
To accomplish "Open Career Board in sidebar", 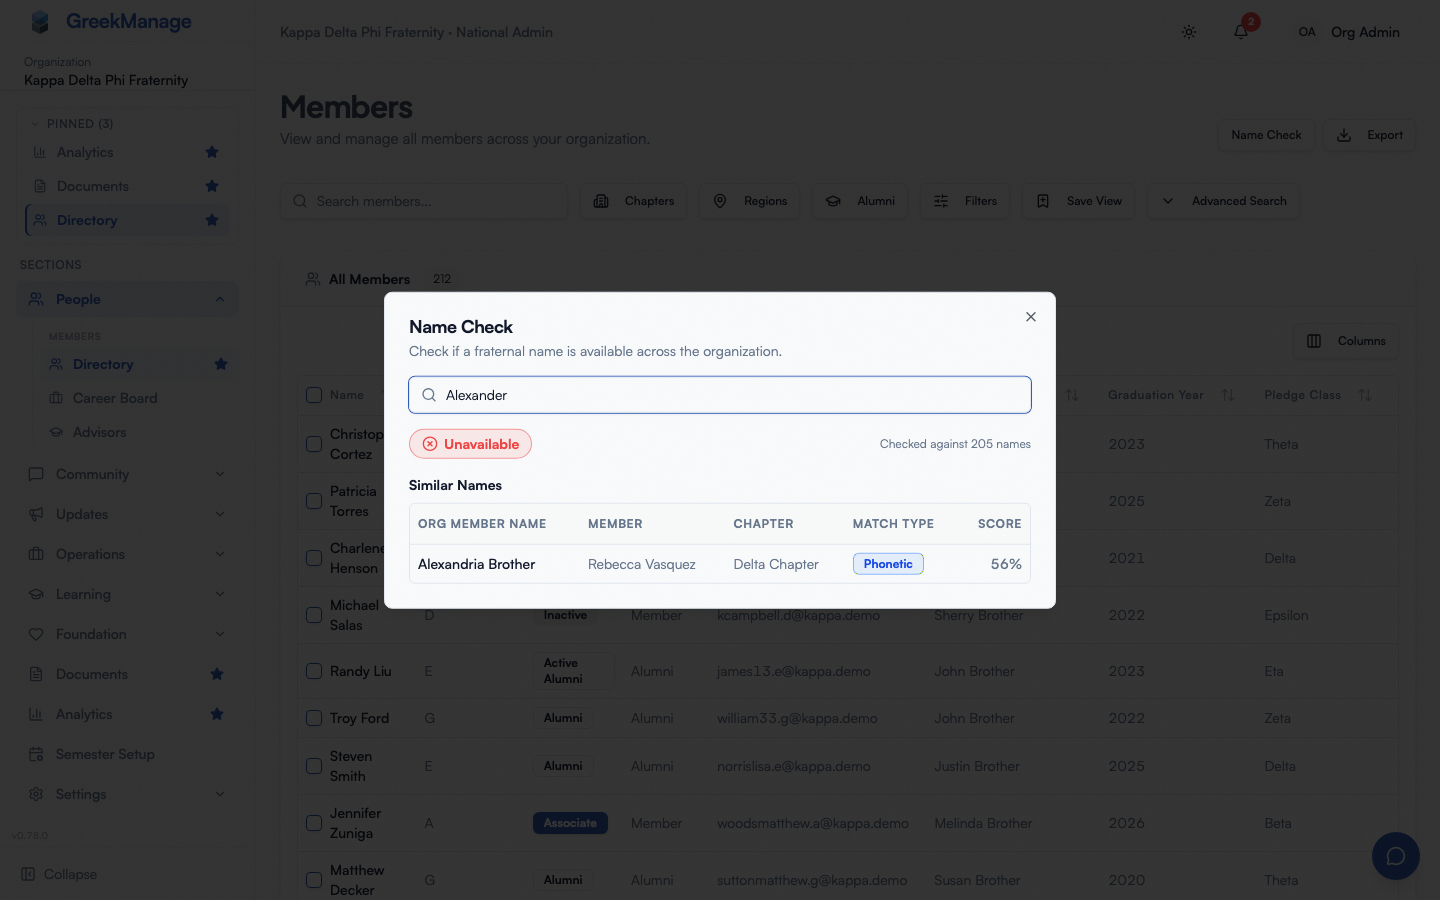I will coord(115,398).
